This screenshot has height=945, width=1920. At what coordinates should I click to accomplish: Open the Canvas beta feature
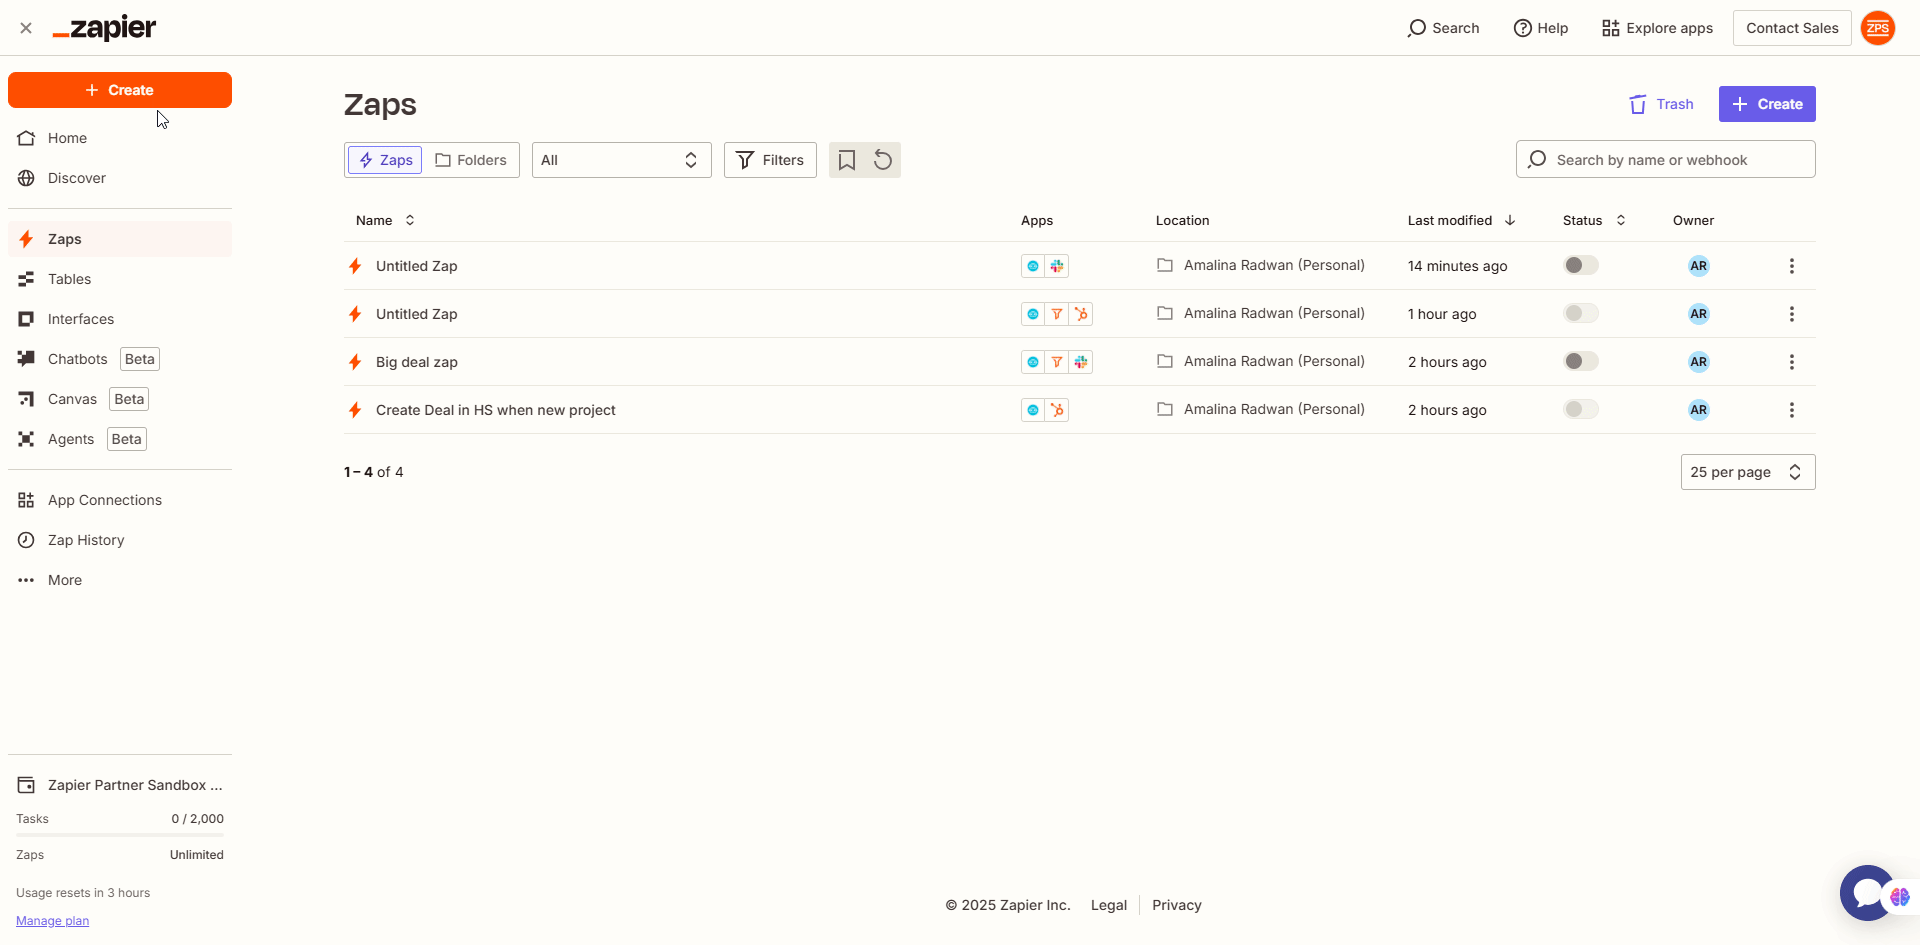pyautogui.click(x=75, y=398)
